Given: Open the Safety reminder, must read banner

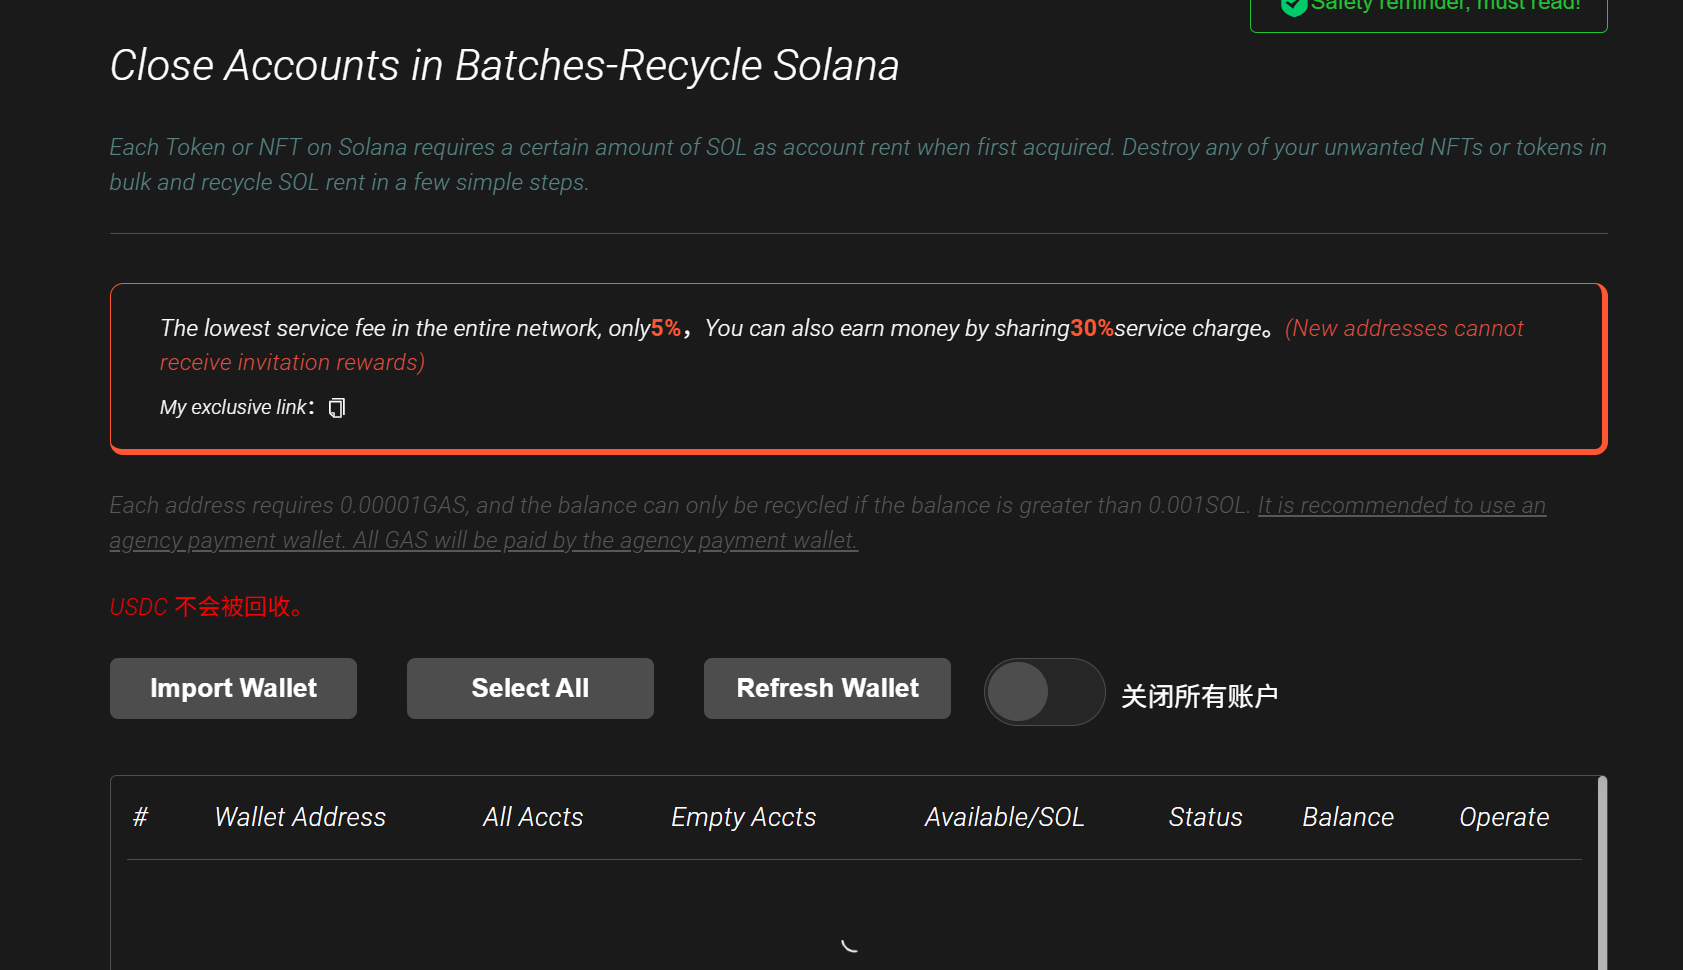Looking at the screenshot, I should (x=1428, y=8).
